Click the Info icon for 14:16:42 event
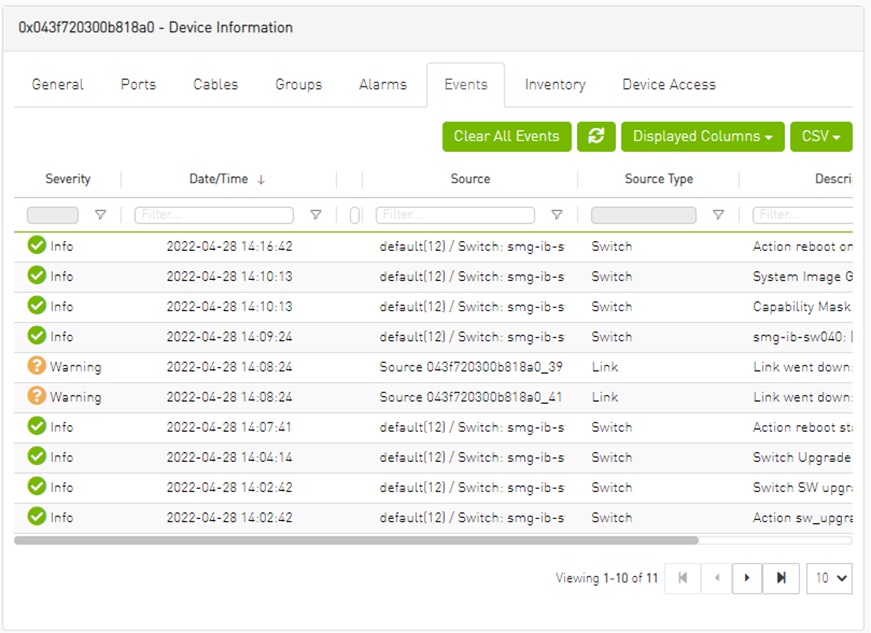 (x=37, y=246)
